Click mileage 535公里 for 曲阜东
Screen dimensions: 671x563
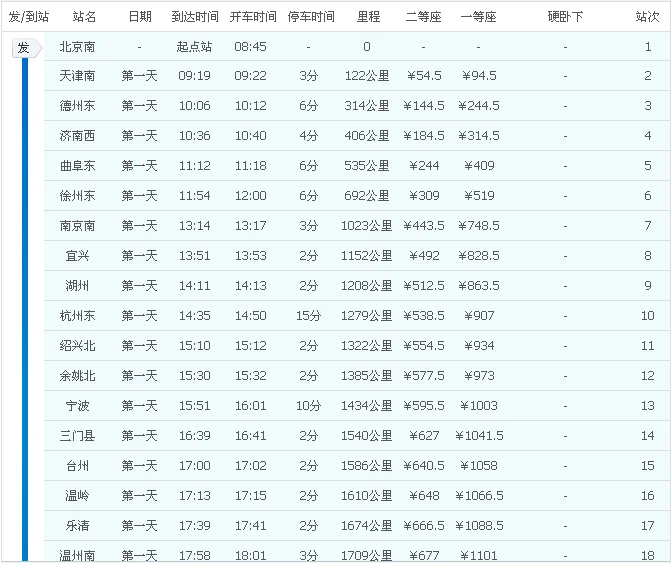pos(367,166)
